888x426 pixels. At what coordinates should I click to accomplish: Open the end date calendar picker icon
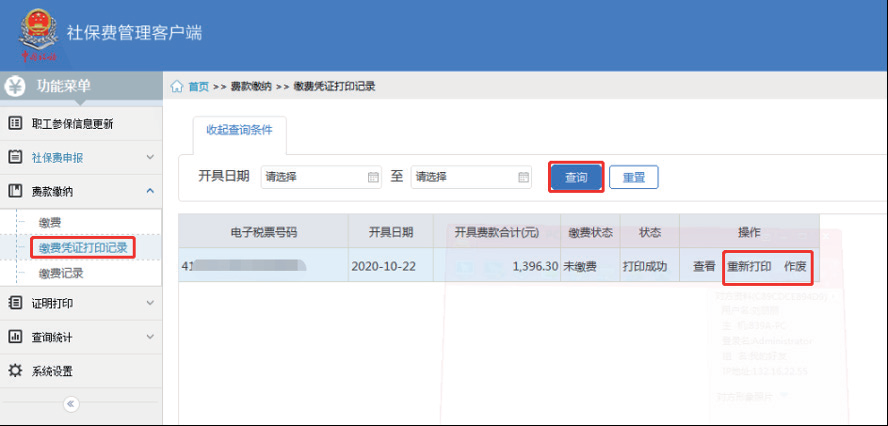coord(523,177)
